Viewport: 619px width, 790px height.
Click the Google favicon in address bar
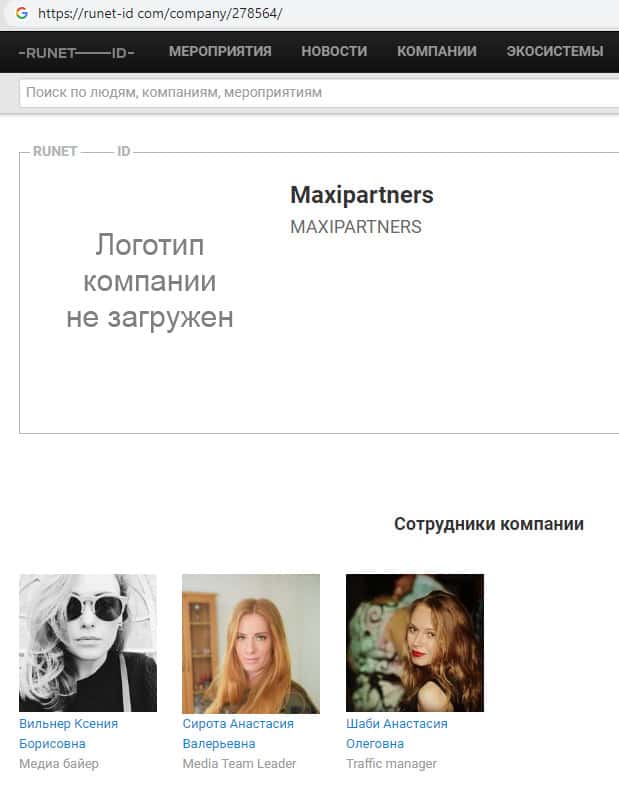pos(22,13)
